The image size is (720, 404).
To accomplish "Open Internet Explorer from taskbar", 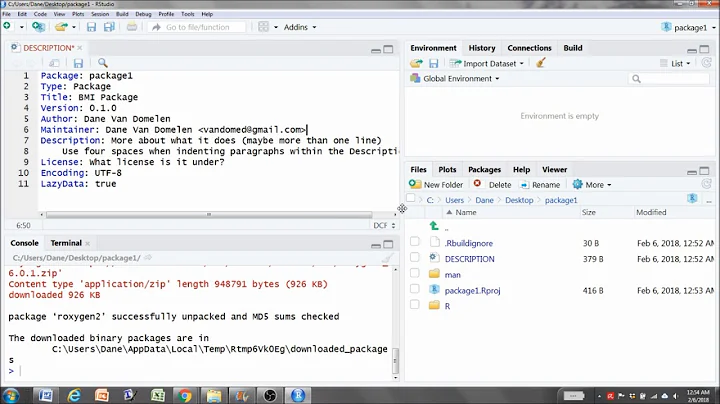I will [x=74, y=395].
